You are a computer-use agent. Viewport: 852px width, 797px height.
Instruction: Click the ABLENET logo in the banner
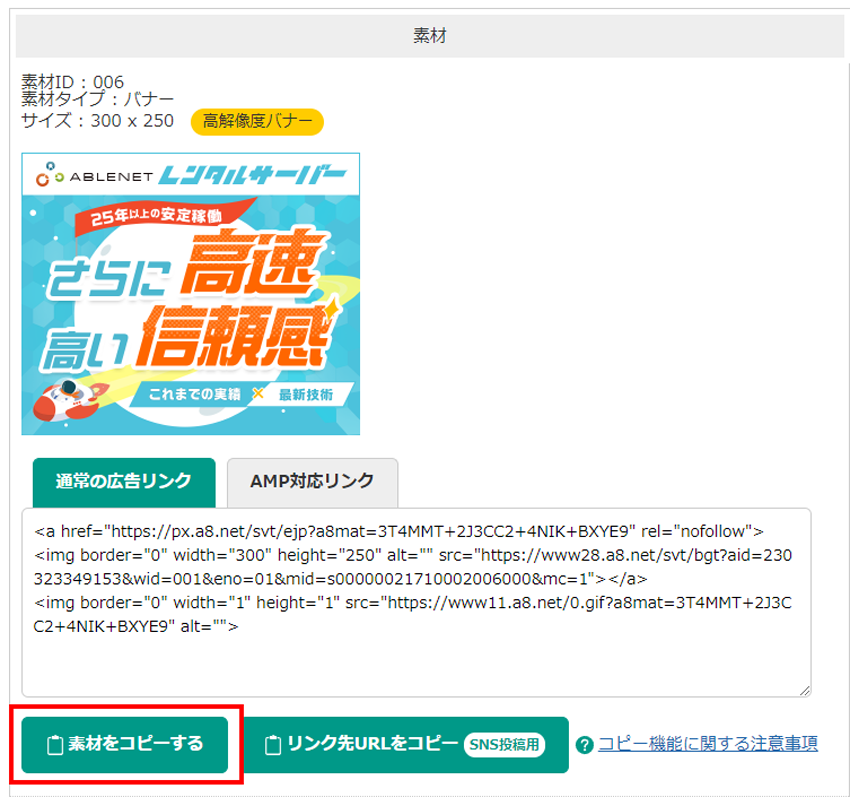95,177
